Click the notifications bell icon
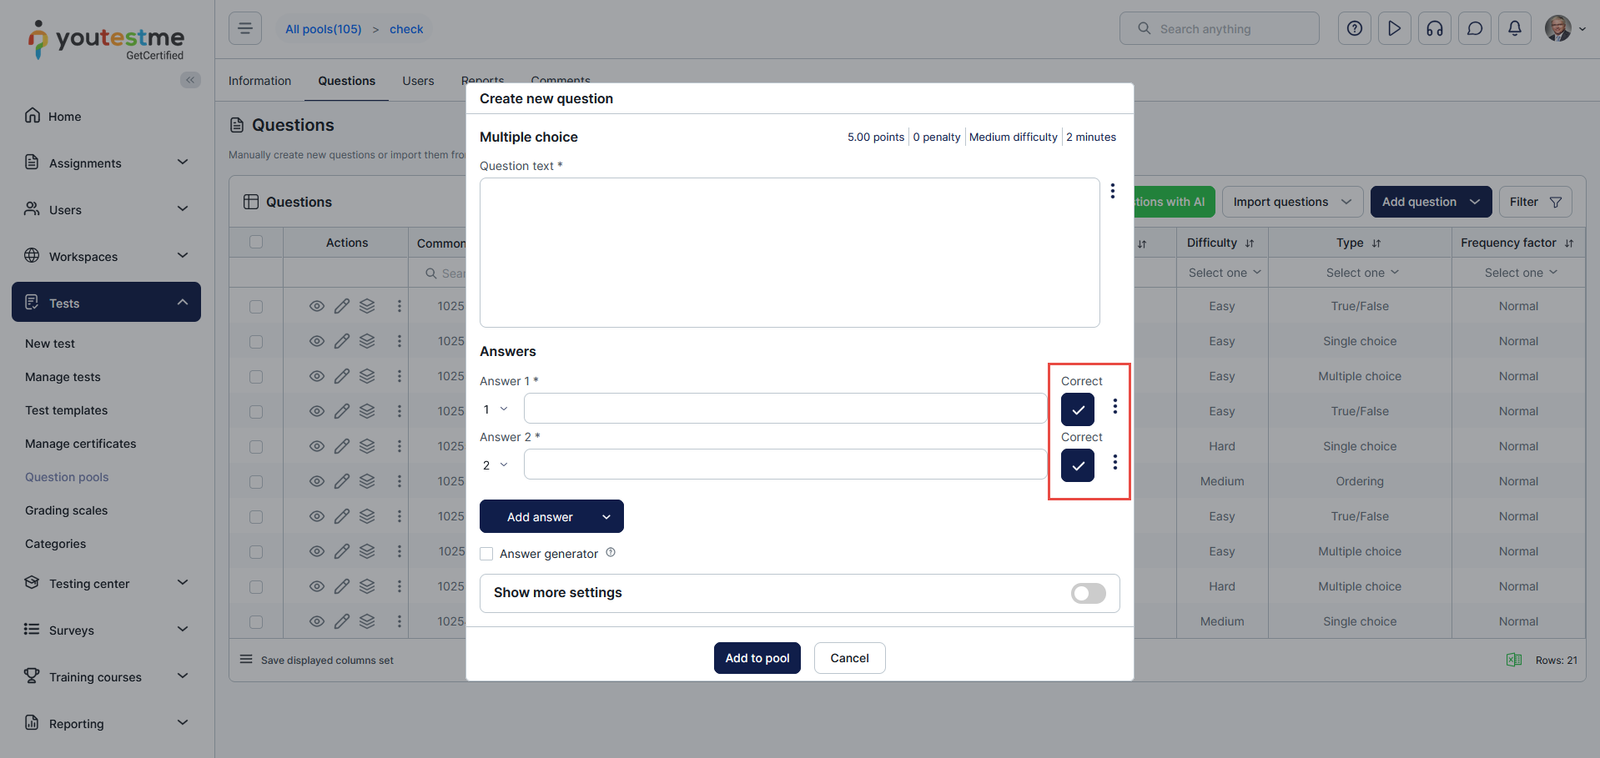Screen dimensions: 1600x758 click(x=1514, y=29)
